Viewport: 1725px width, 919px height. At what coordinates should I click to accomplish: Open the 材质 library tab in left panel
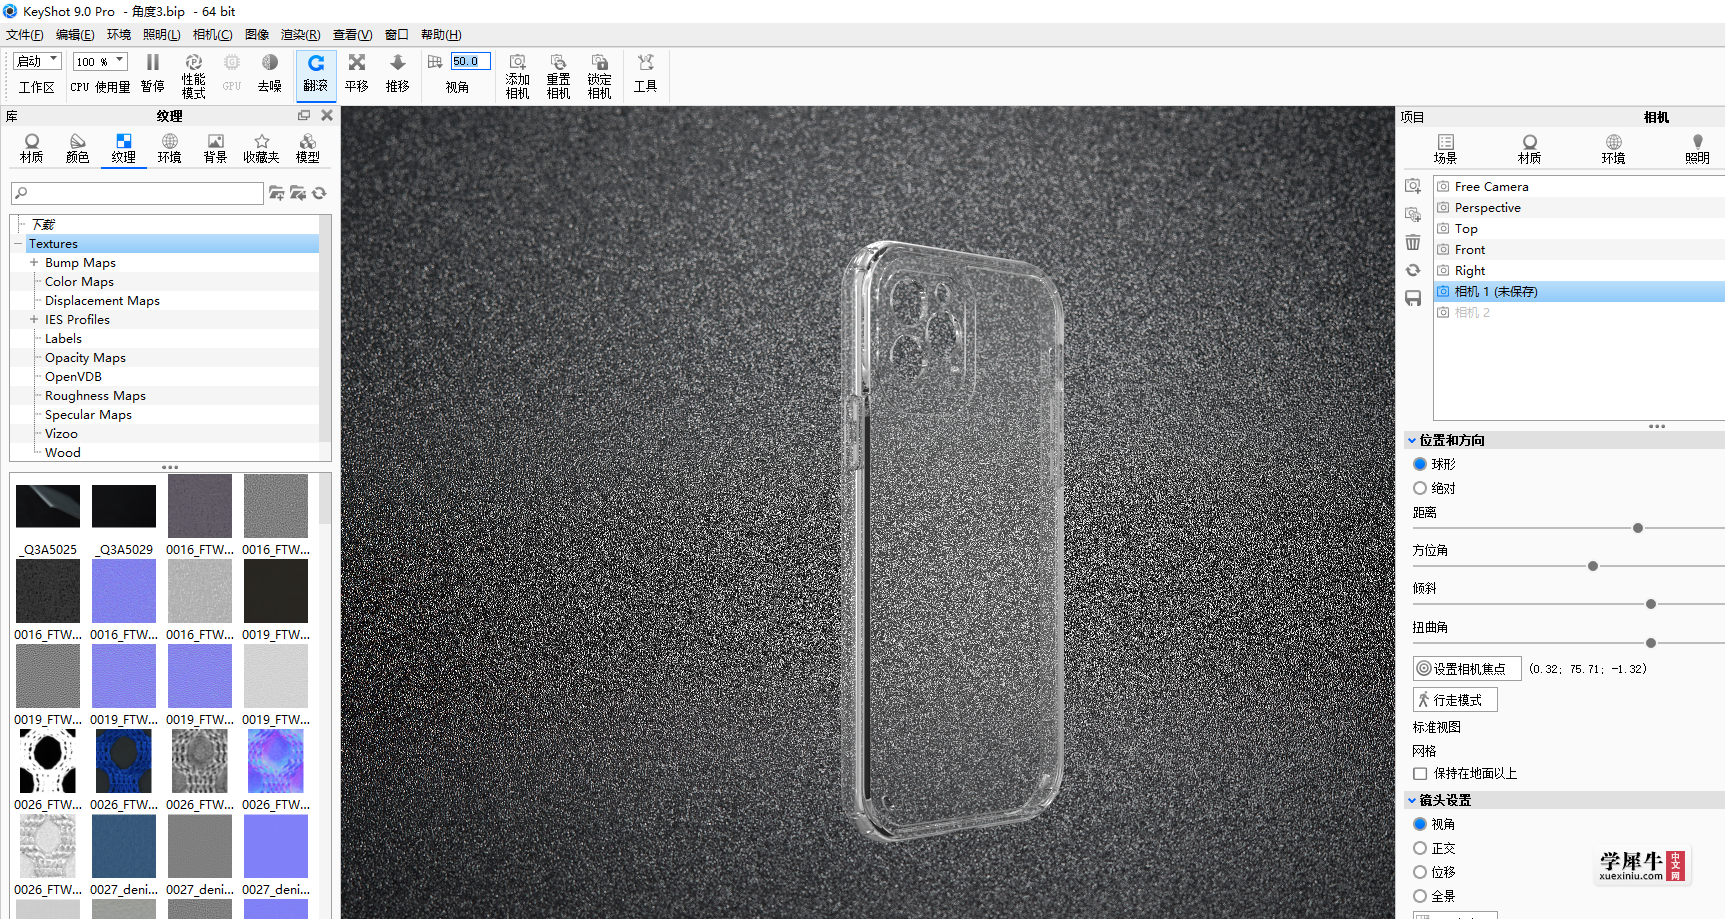(x=32, y=148)
